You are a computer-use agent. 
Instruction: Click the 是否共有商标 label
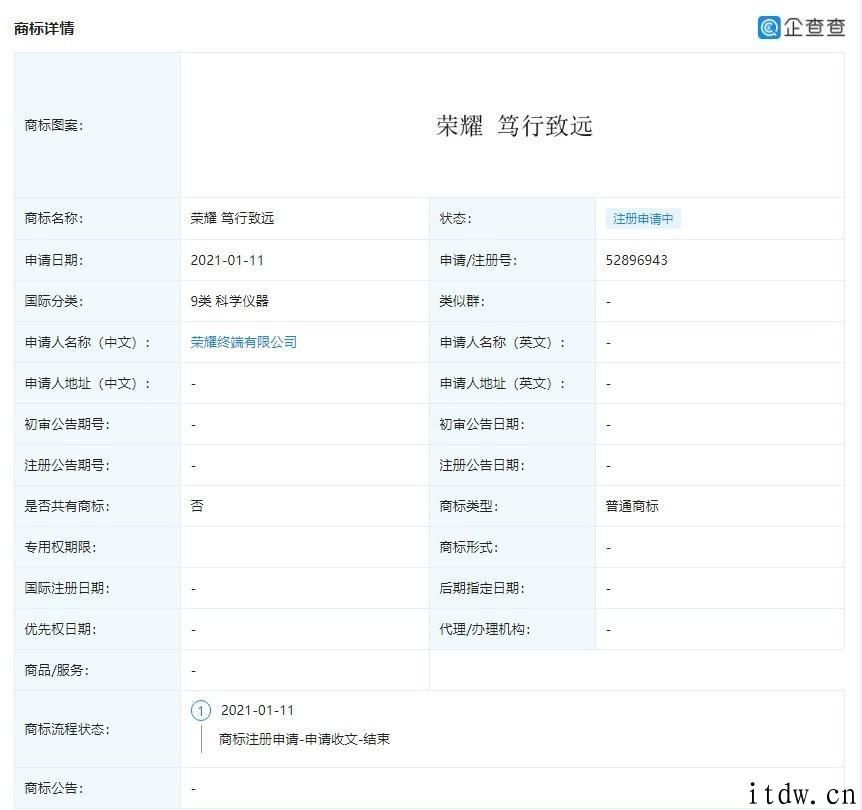point(67,506)
